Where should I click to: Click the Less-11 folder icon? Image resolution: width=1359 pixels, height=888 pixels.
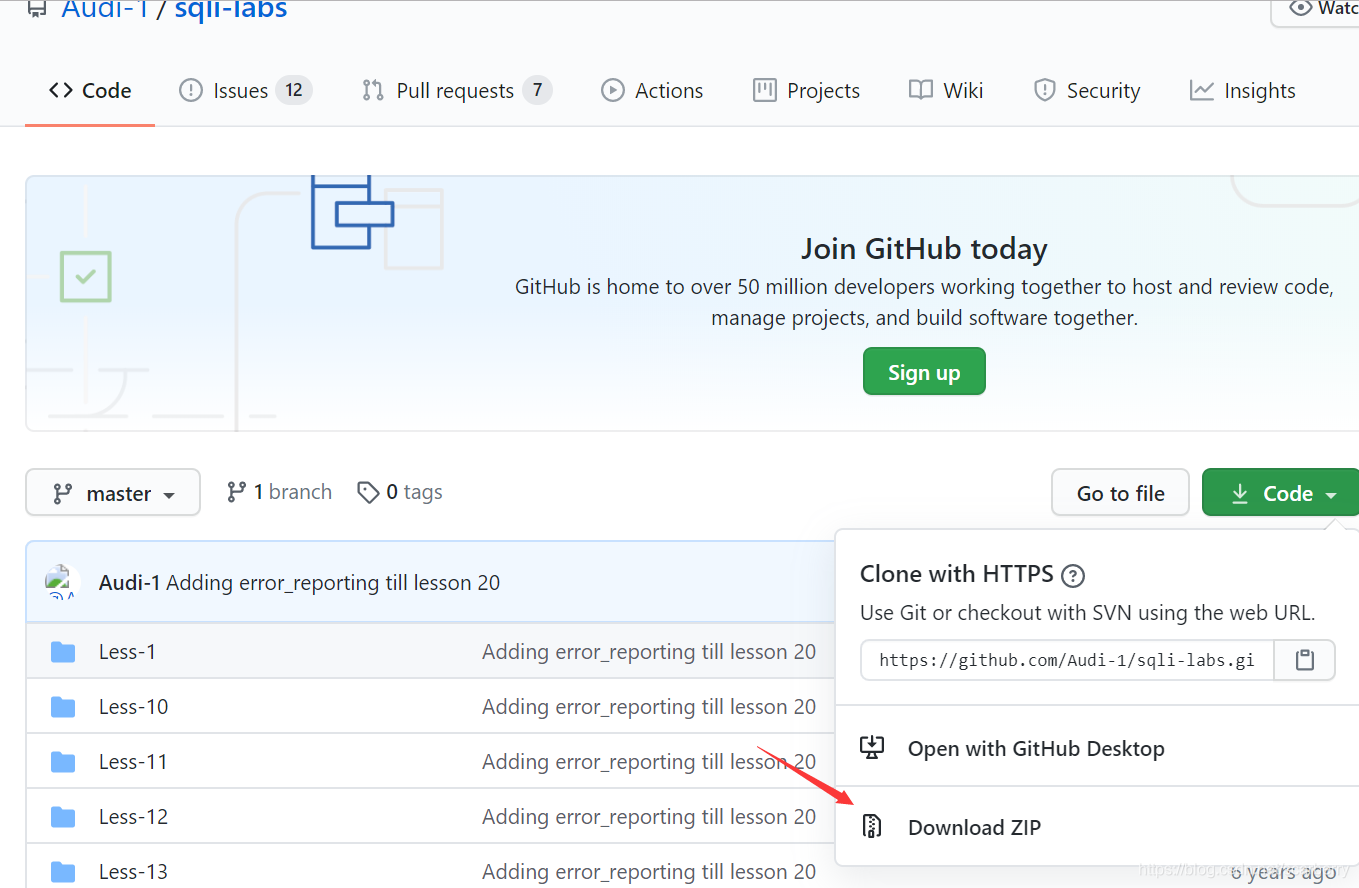(63, 762)
